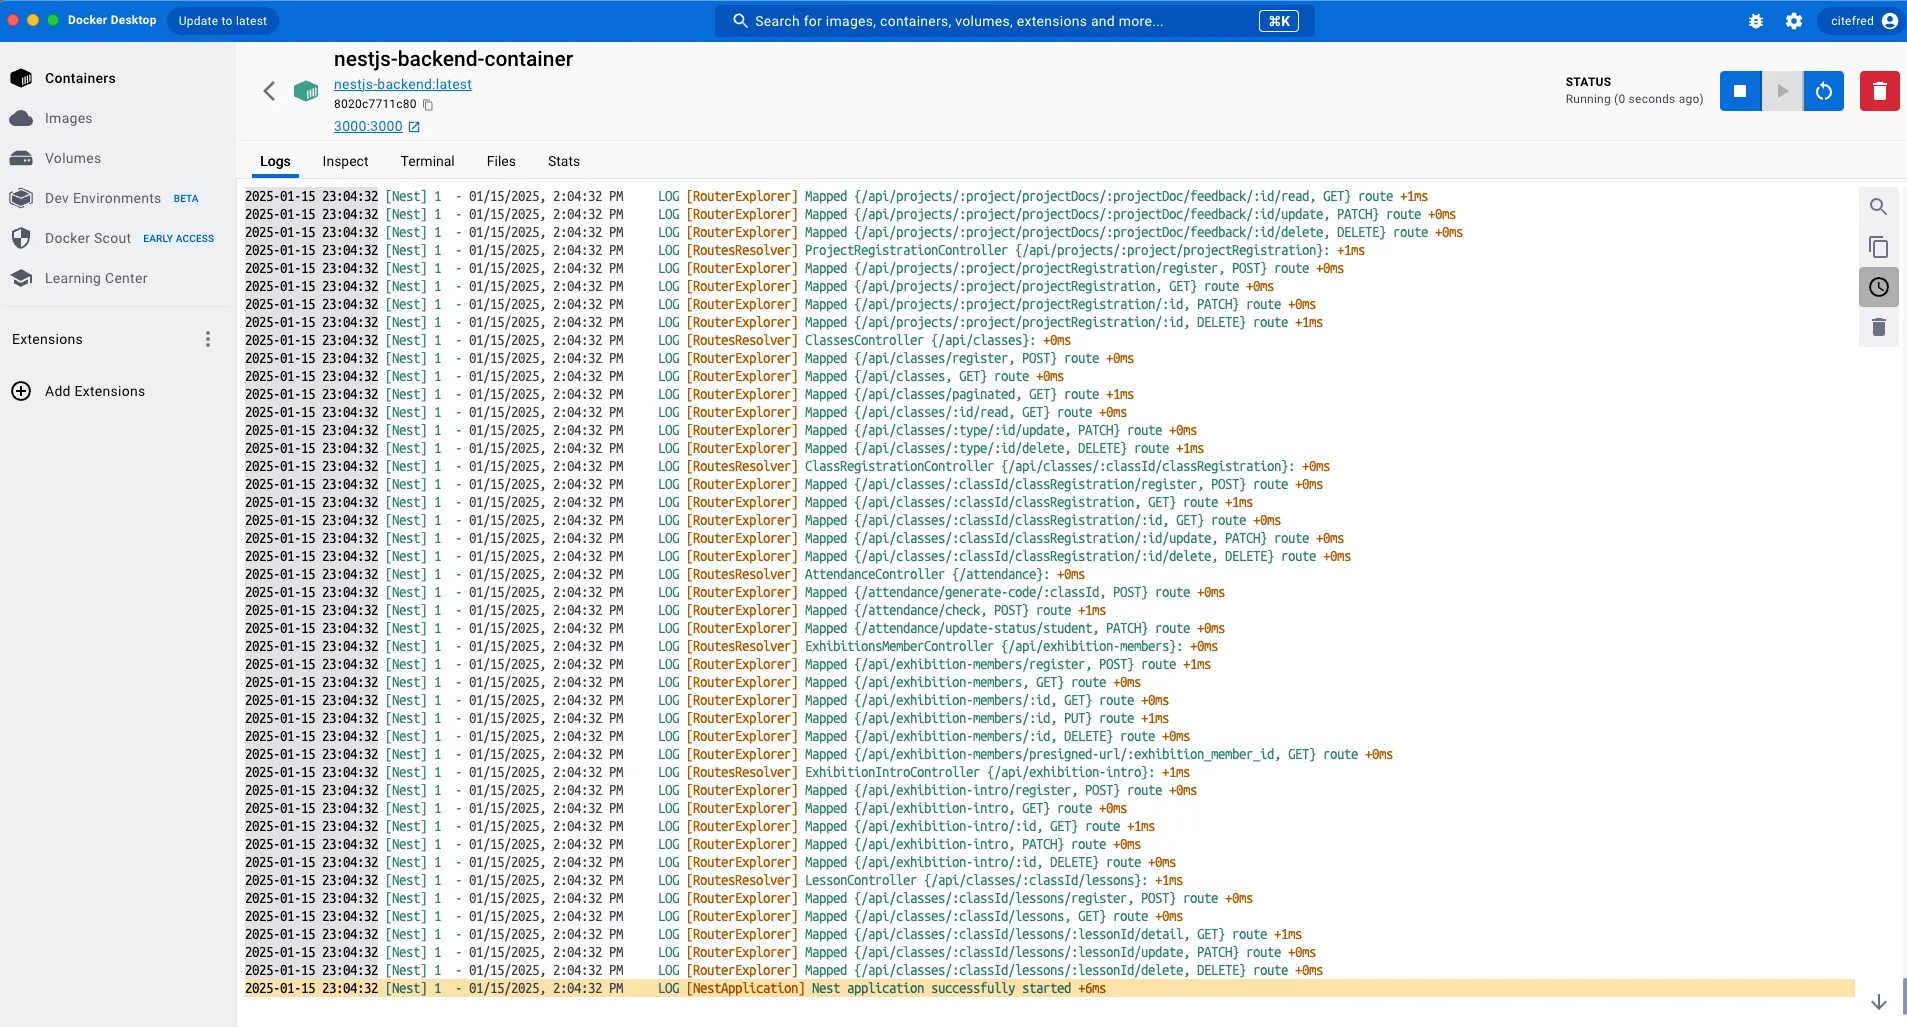Delete the container with the red trash button

click(x=1880, y=91)
